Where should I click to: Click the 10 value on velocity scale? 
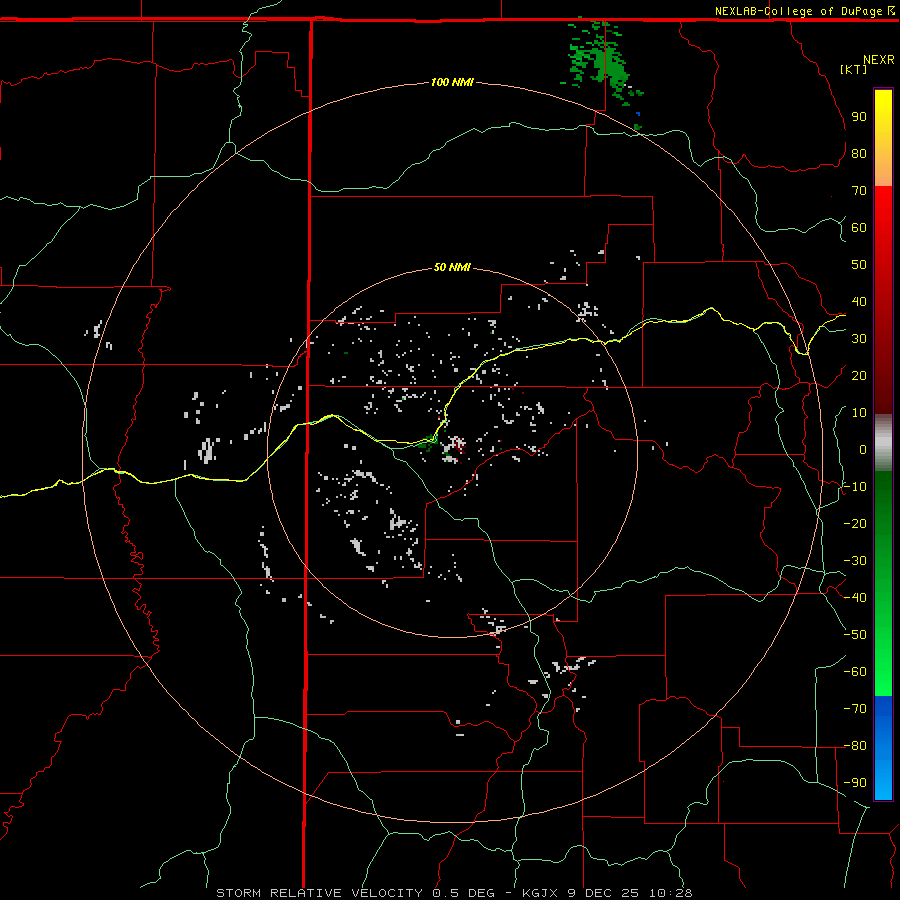tap(859, 413)
